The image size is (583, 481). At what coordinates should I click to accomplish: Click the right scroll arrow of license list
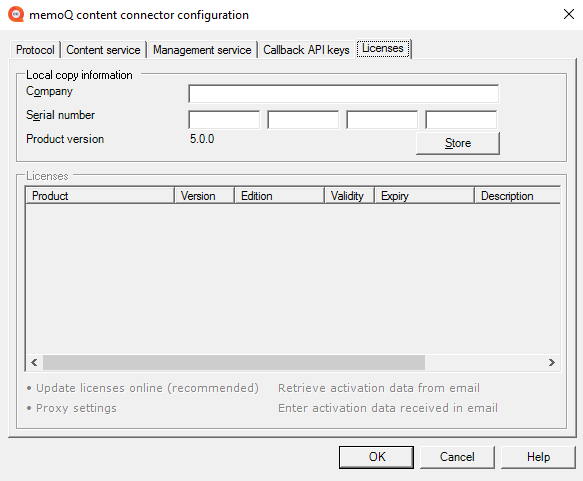coord(552,362)
